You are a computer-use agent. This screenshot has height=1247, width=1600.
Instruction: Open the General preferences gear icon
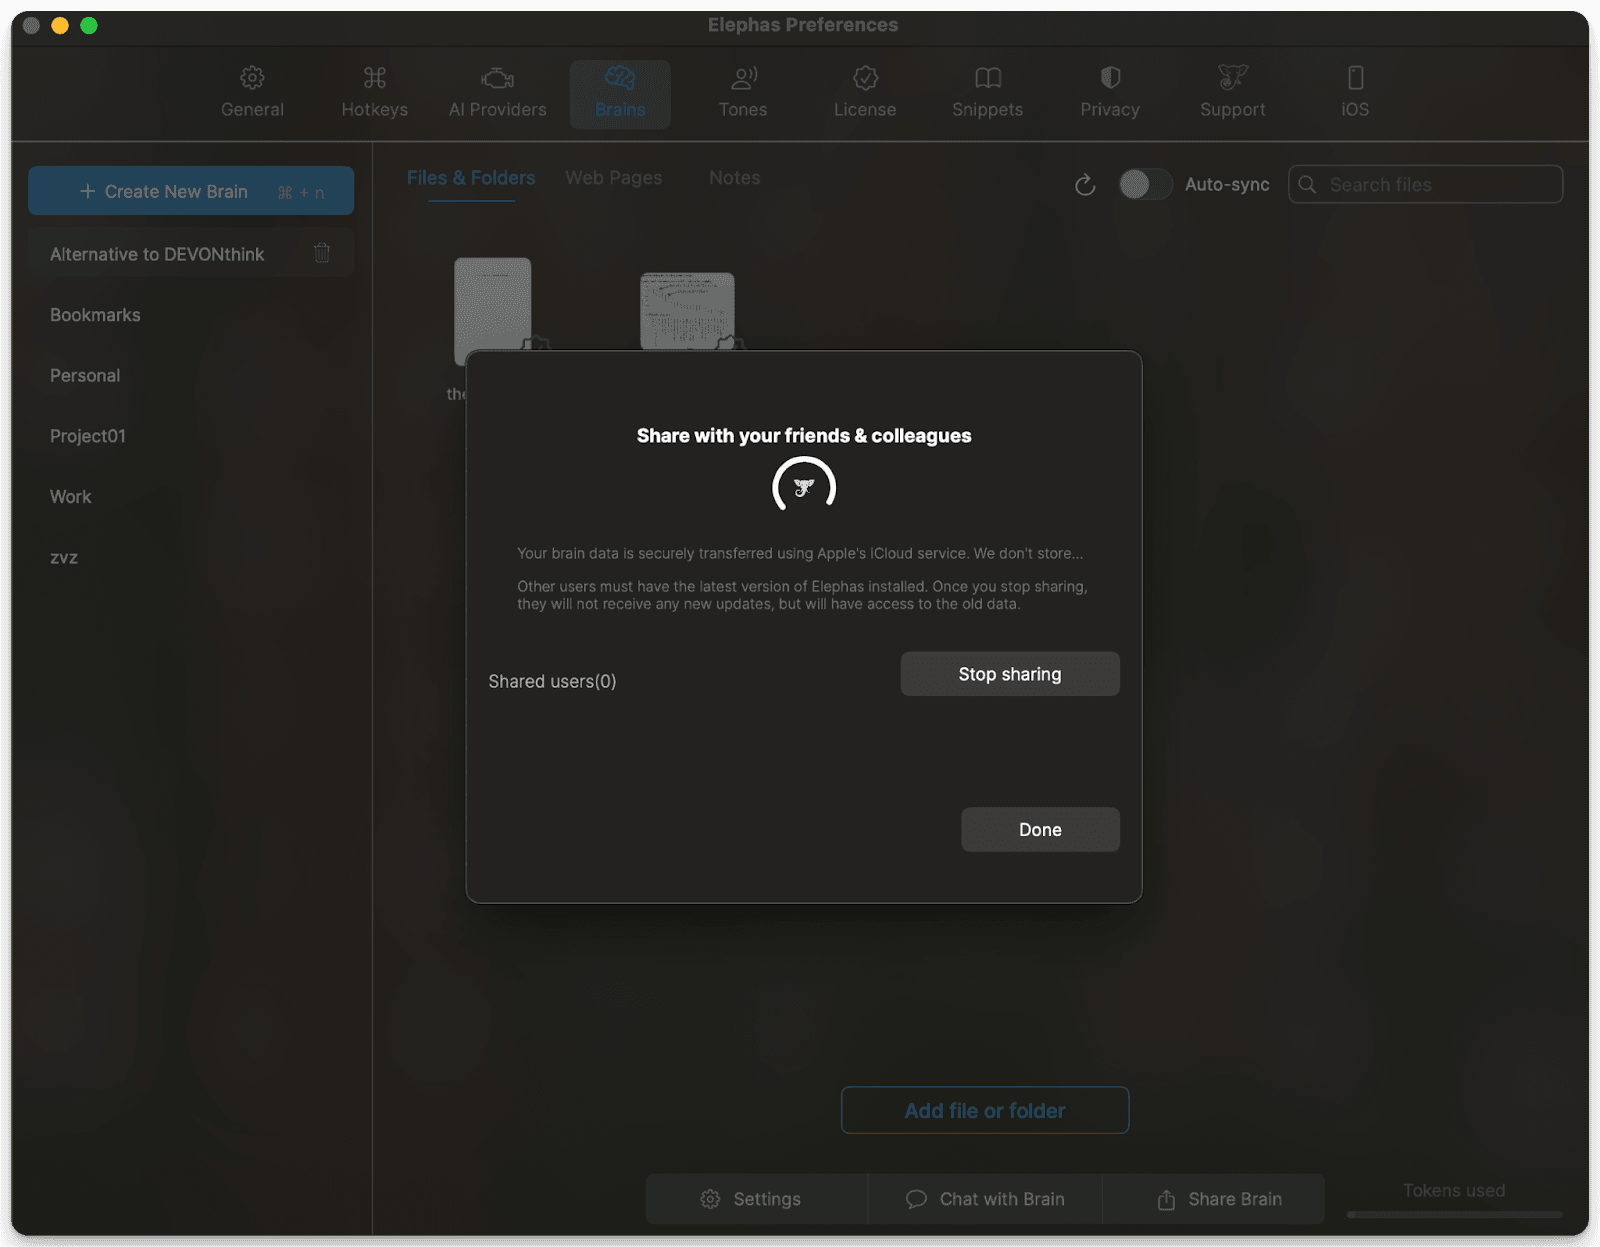click(x=252, y=78)
